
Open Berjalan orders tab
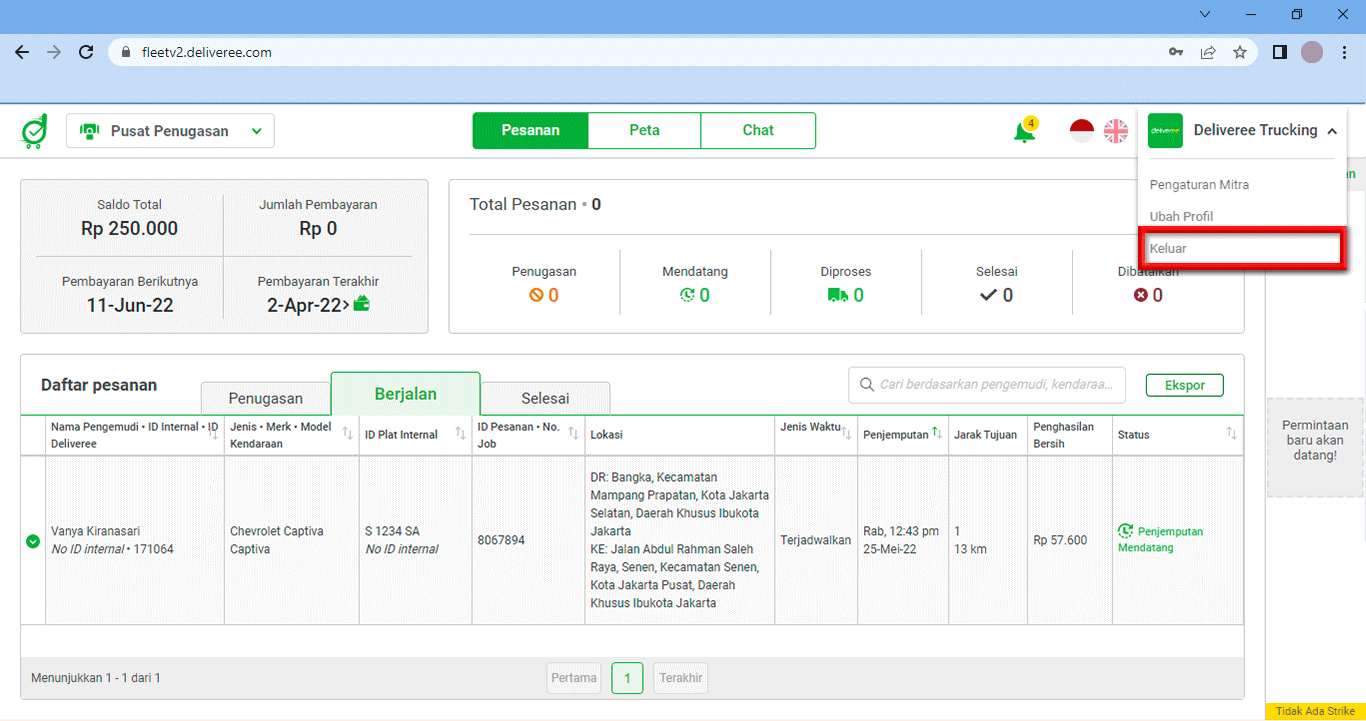coord(405,394)
